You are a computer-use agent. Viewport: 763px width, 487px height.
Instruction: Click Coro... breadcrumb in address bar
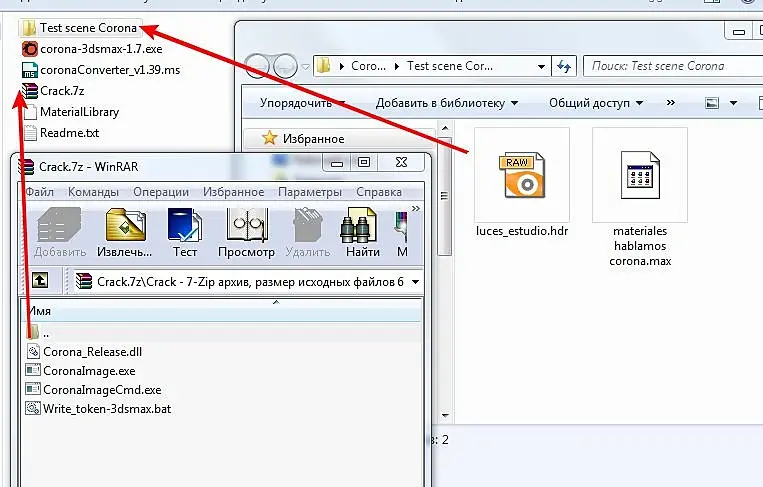tap(368, 66)
